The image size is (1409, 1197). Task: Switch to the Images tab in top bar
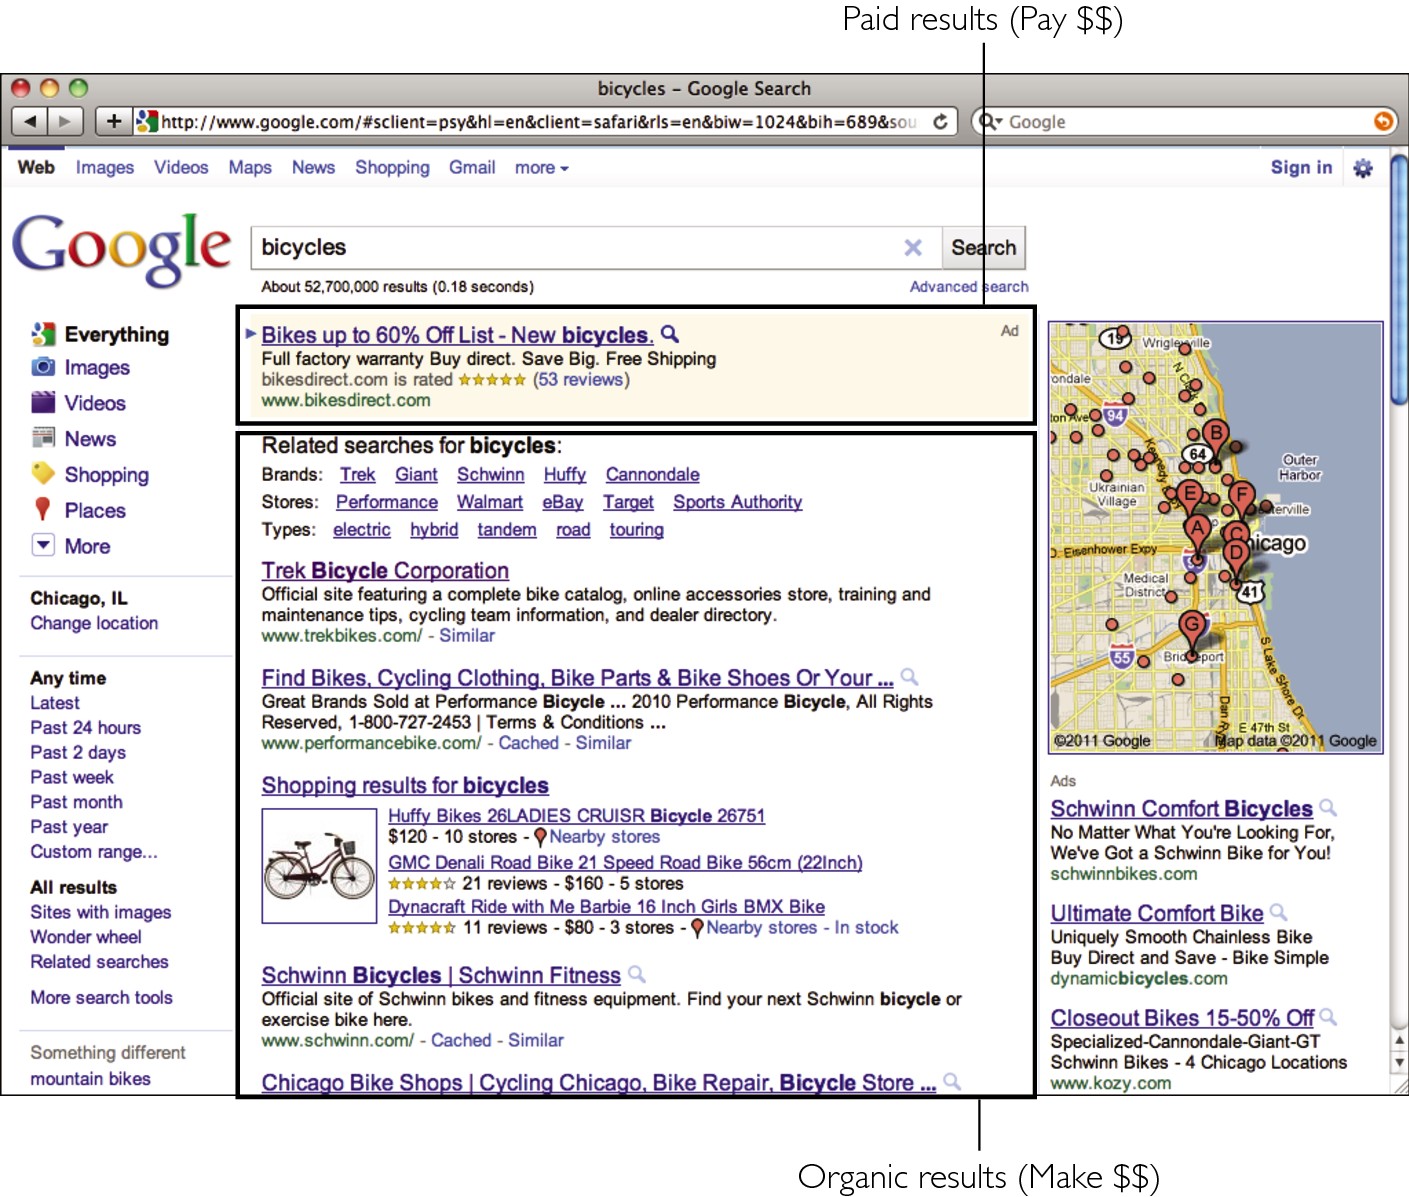104,168
